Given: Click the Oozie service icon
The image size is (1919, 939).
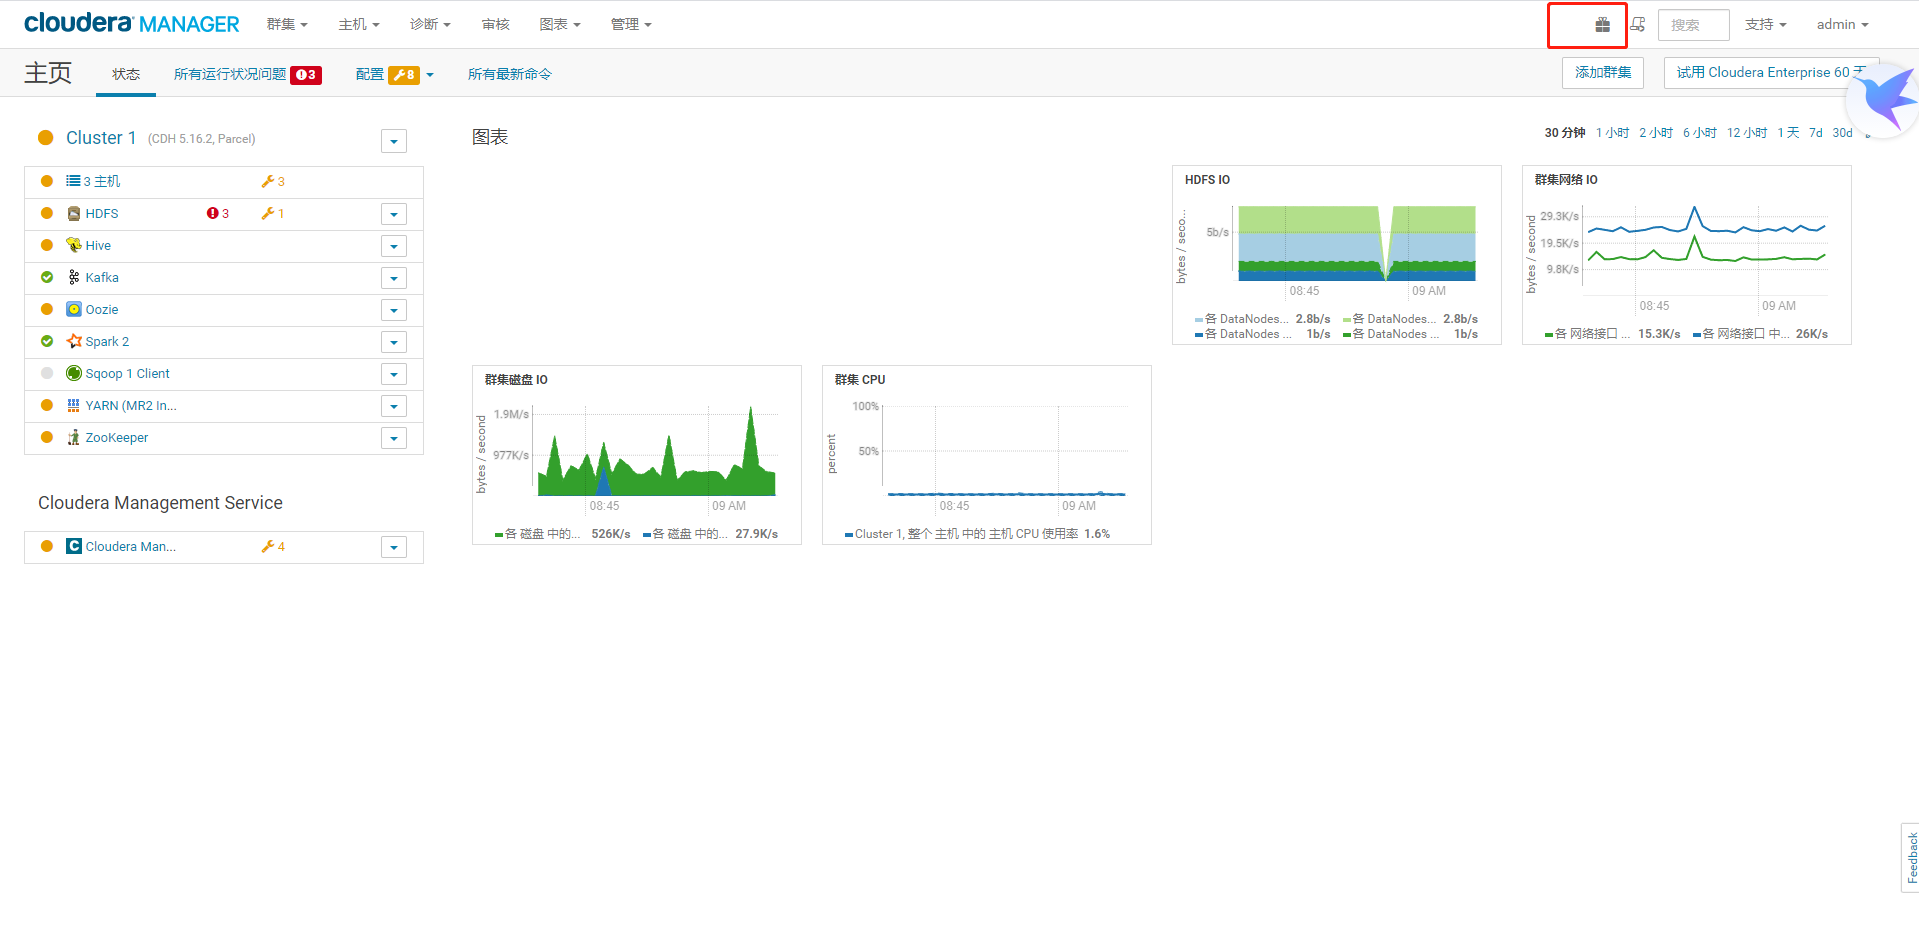Looking at the screenshot, I should pyautogui.click(x=74, y=309).
